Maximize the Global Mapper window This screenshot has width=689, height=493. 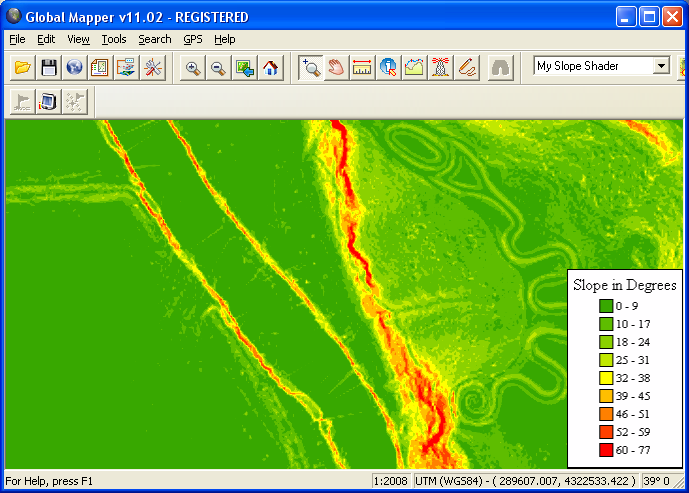point(649,17)
